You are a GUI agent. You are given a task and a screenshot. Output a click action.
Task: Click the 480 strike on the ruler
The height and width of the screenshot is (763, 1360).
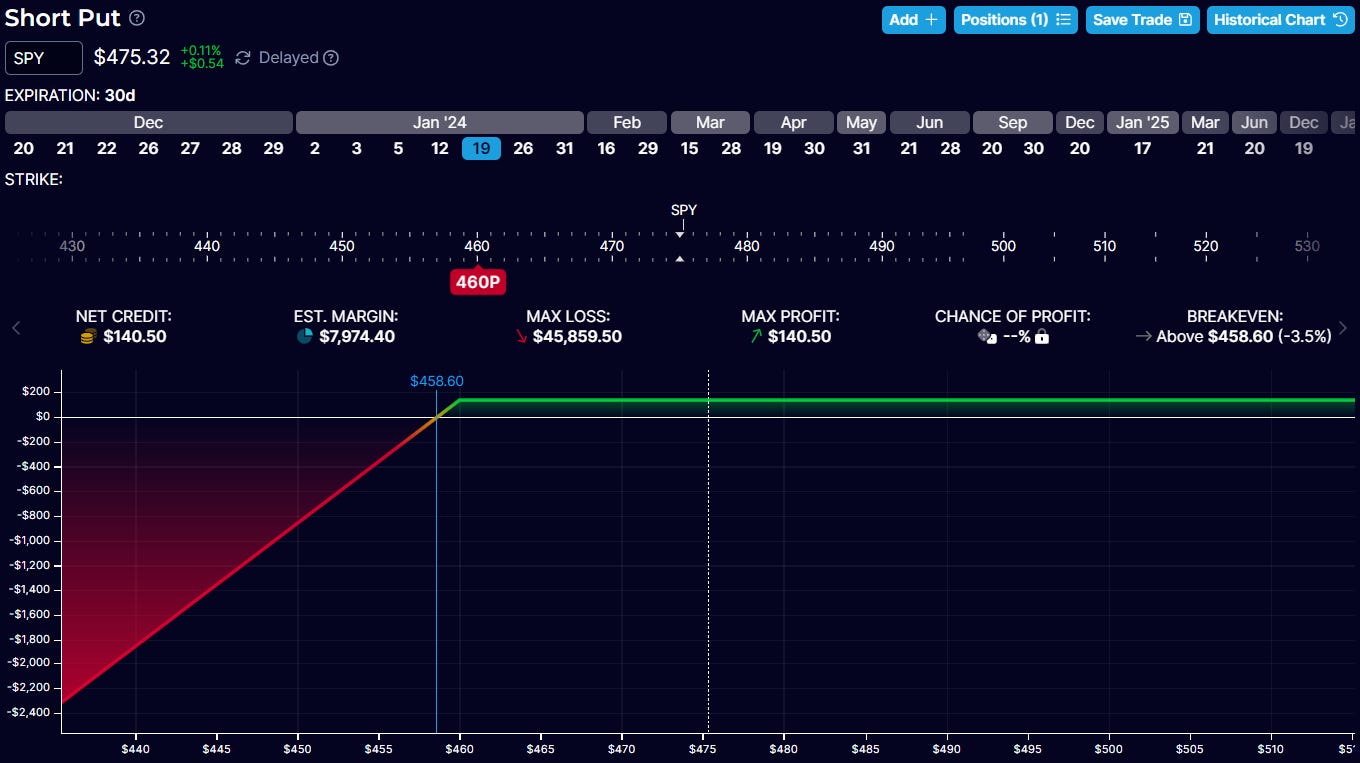click(x=747, y=246)
